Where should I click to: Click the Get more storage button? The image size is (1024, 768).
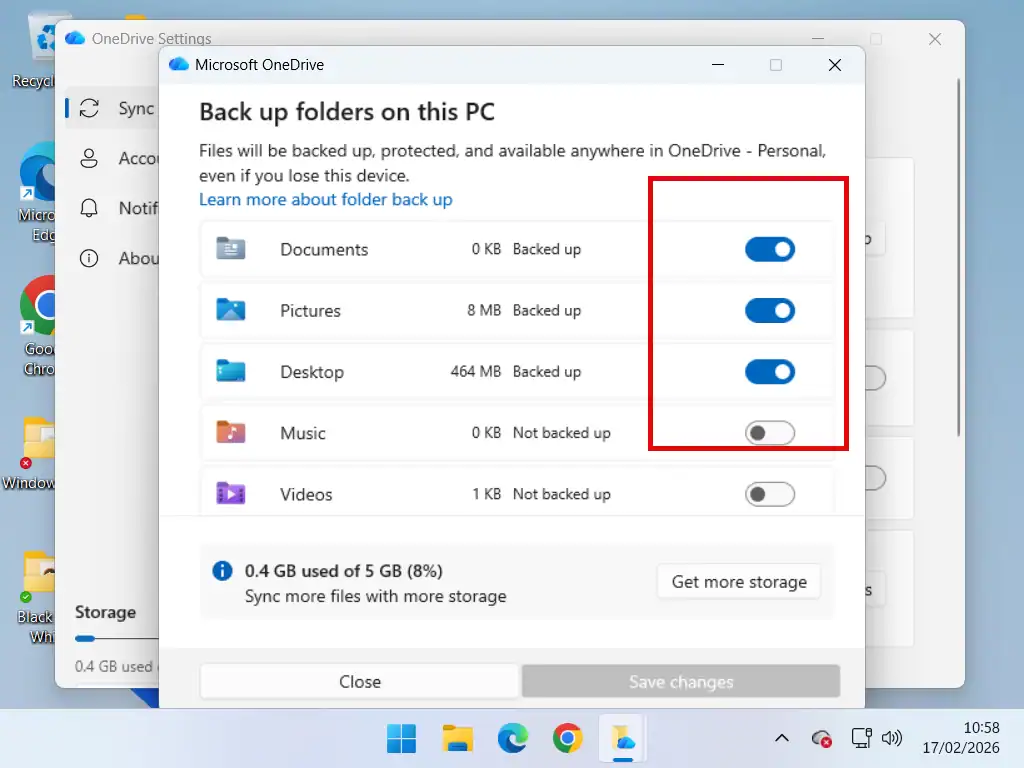(x=738, y=581)
